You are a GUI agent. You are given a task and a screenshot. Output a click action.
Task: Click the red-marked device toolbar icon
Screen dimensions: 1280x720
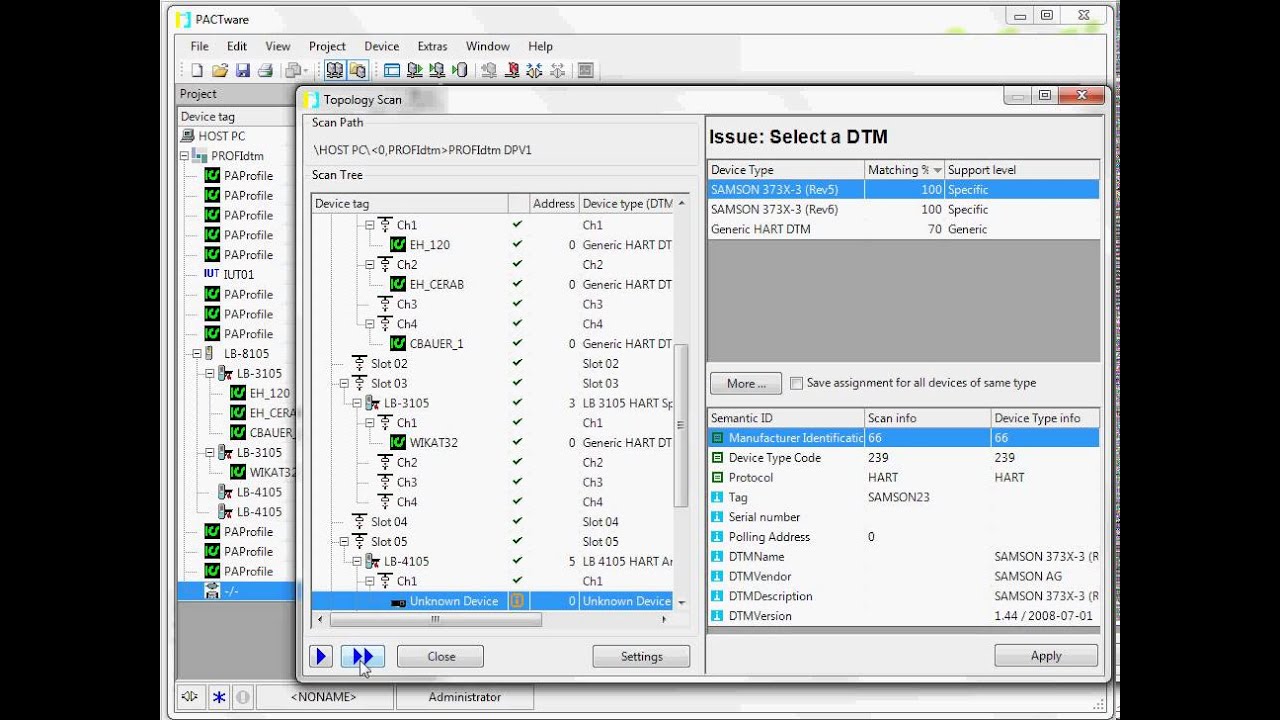tap(512, 70)
